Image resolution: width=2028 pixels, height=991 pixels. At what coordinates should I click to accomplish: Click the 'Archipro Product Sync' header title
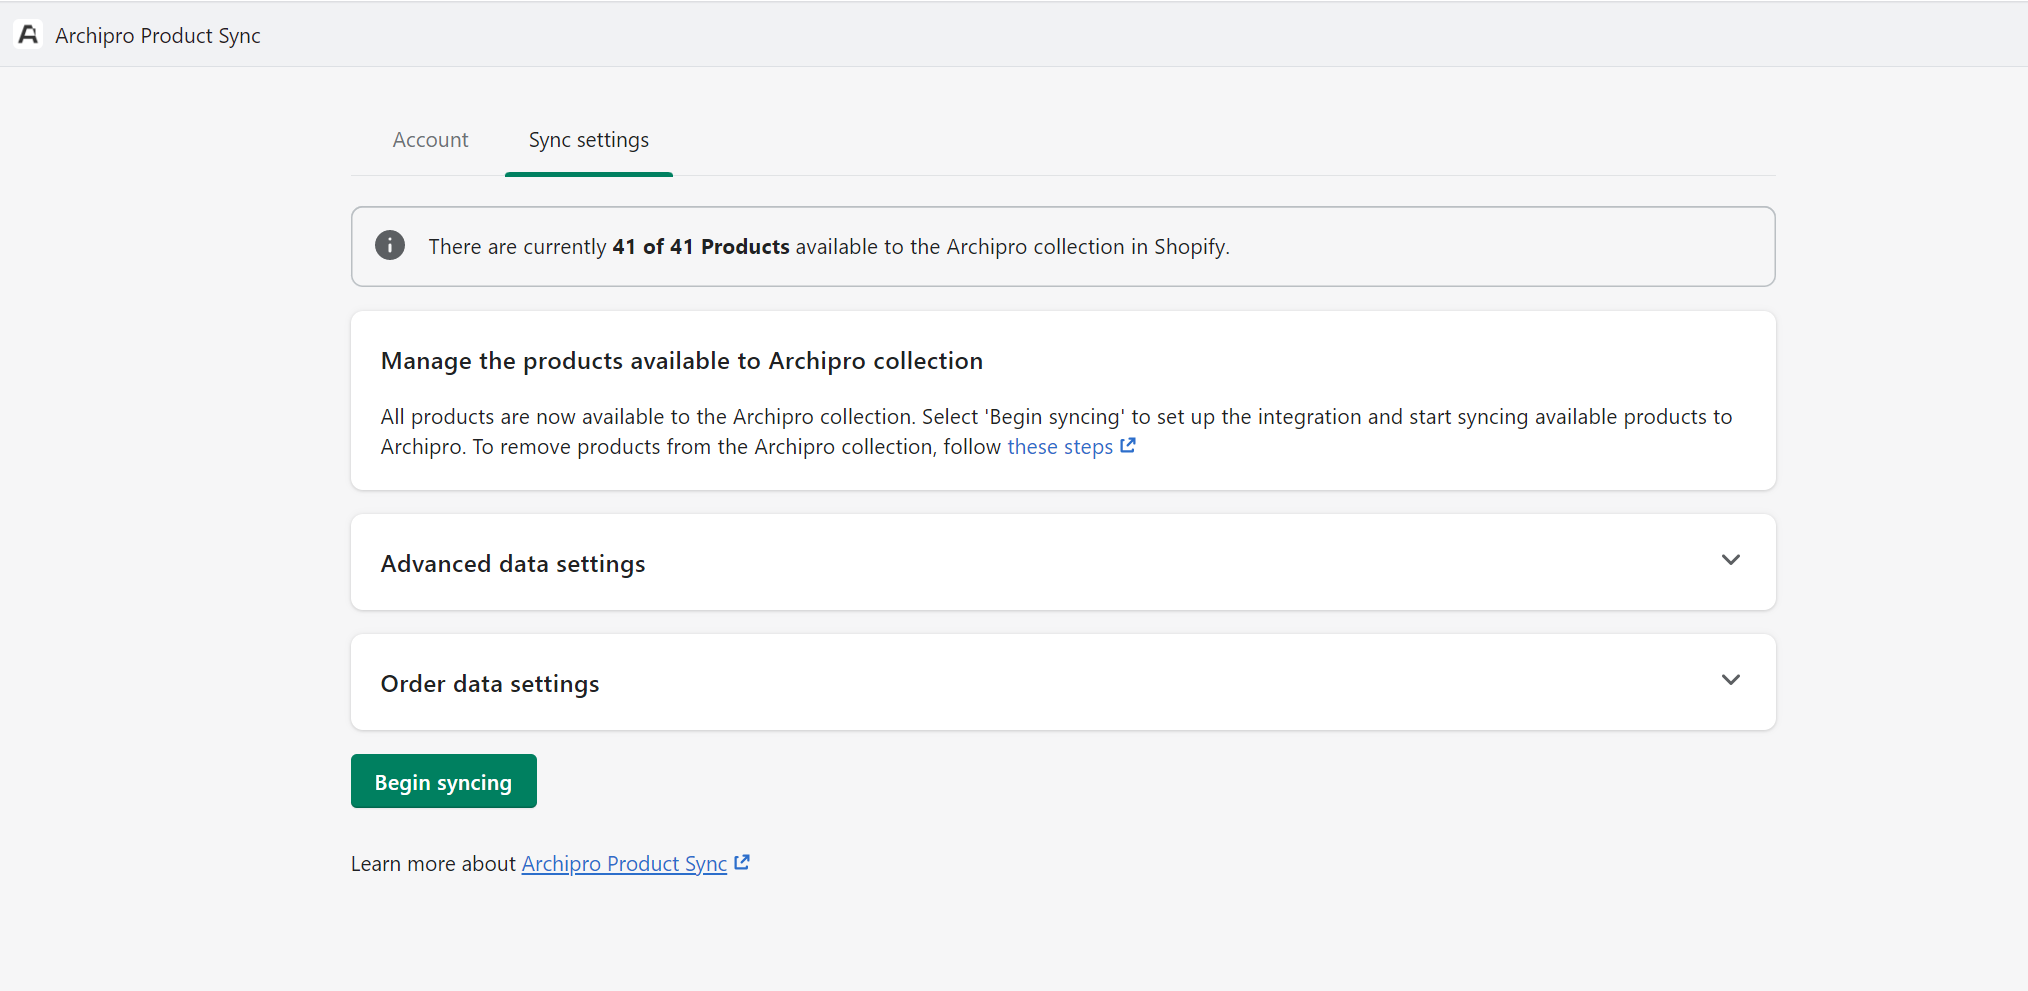pyautogui.click(x=158, y=36)
